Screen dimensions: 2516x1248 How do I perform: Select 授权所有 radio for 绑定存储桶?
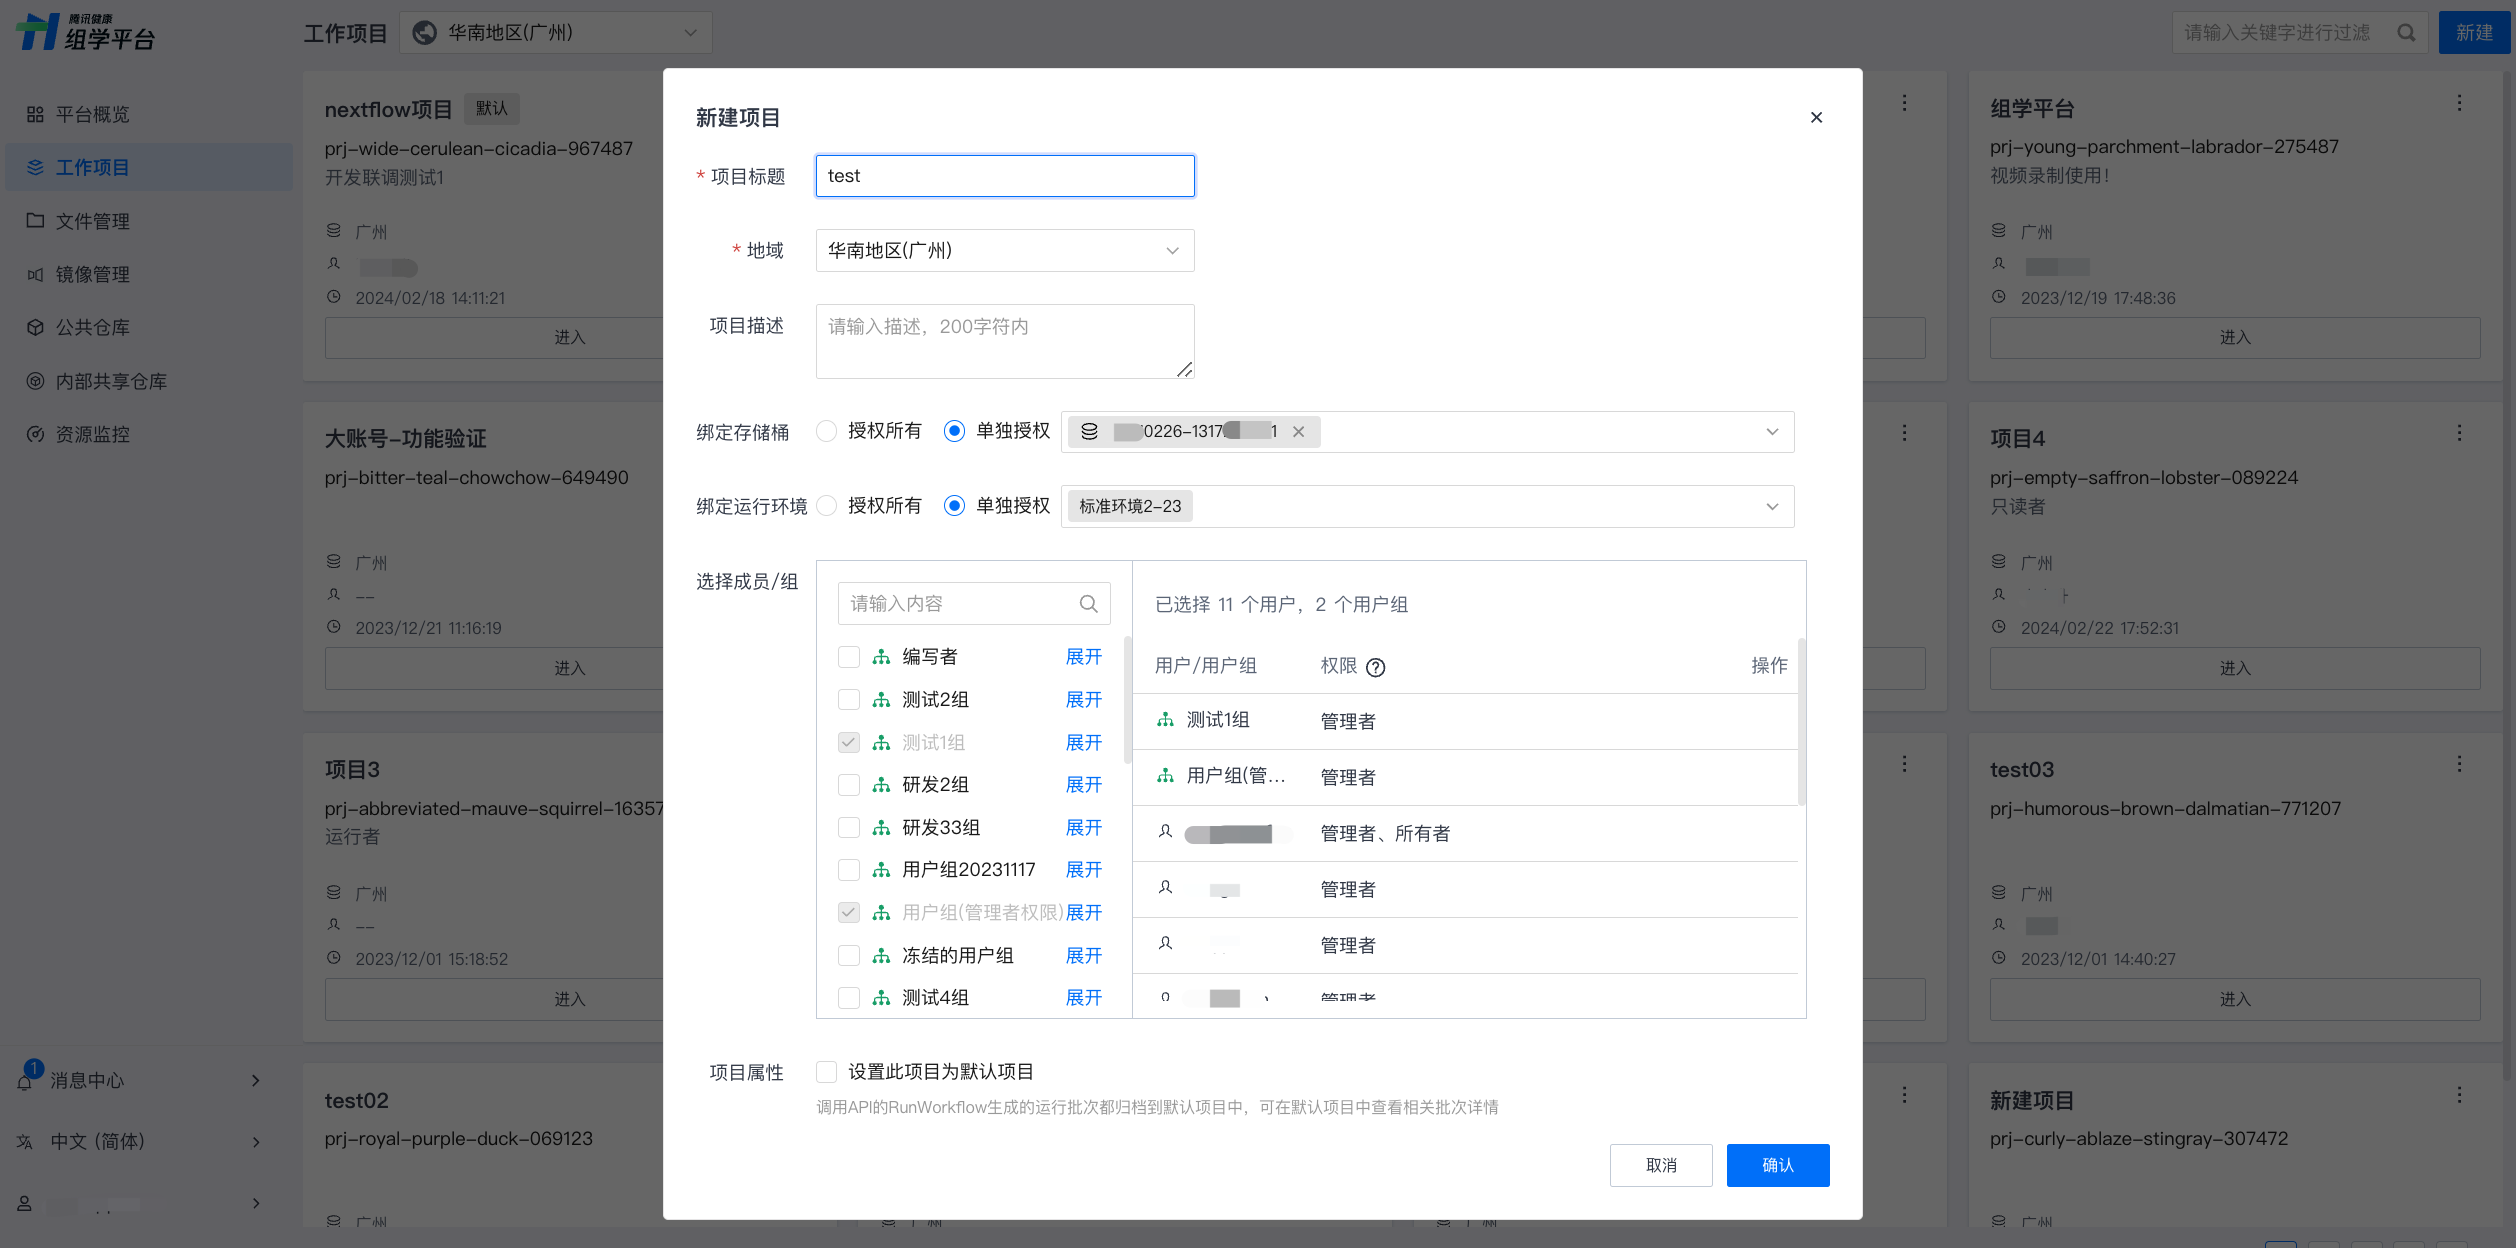(x=827, y=431)
